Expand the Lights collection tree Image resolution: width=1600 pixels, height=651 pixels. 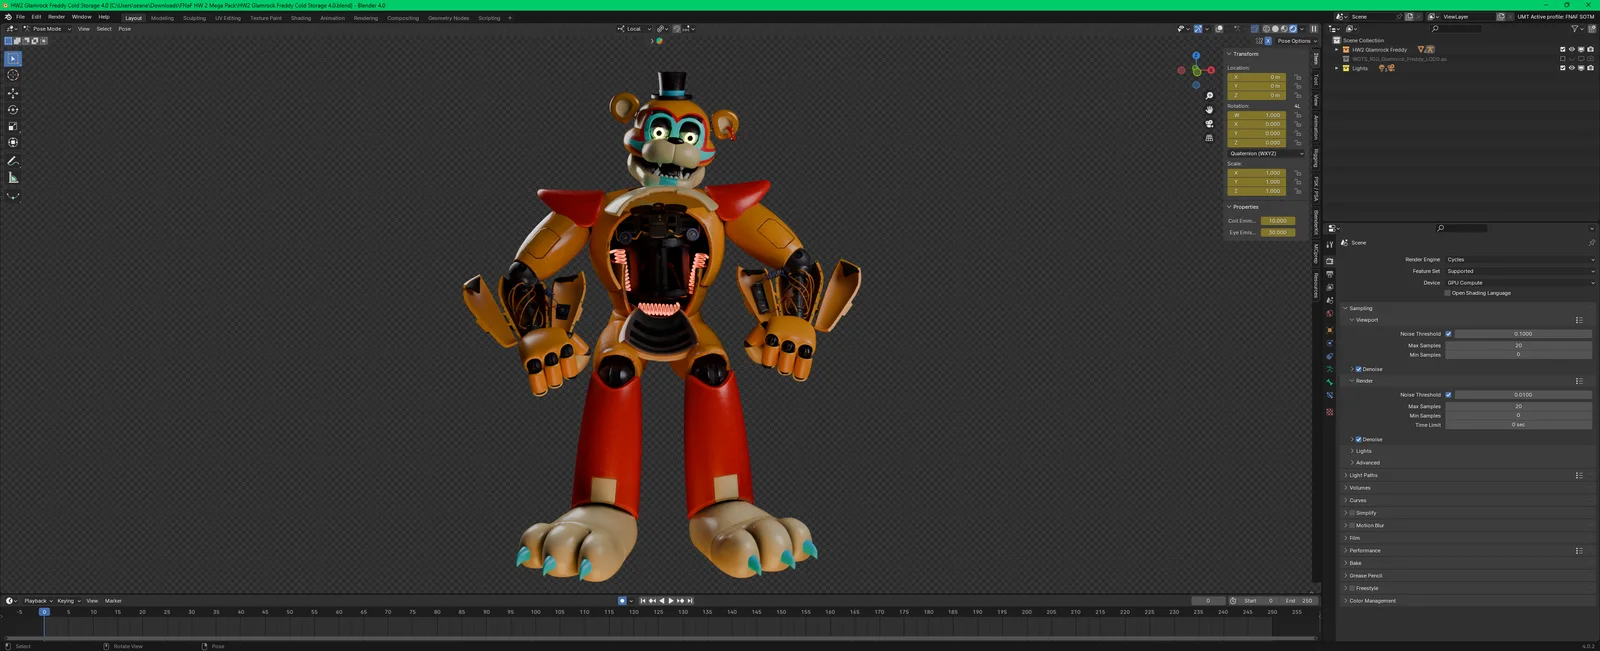1337,68
